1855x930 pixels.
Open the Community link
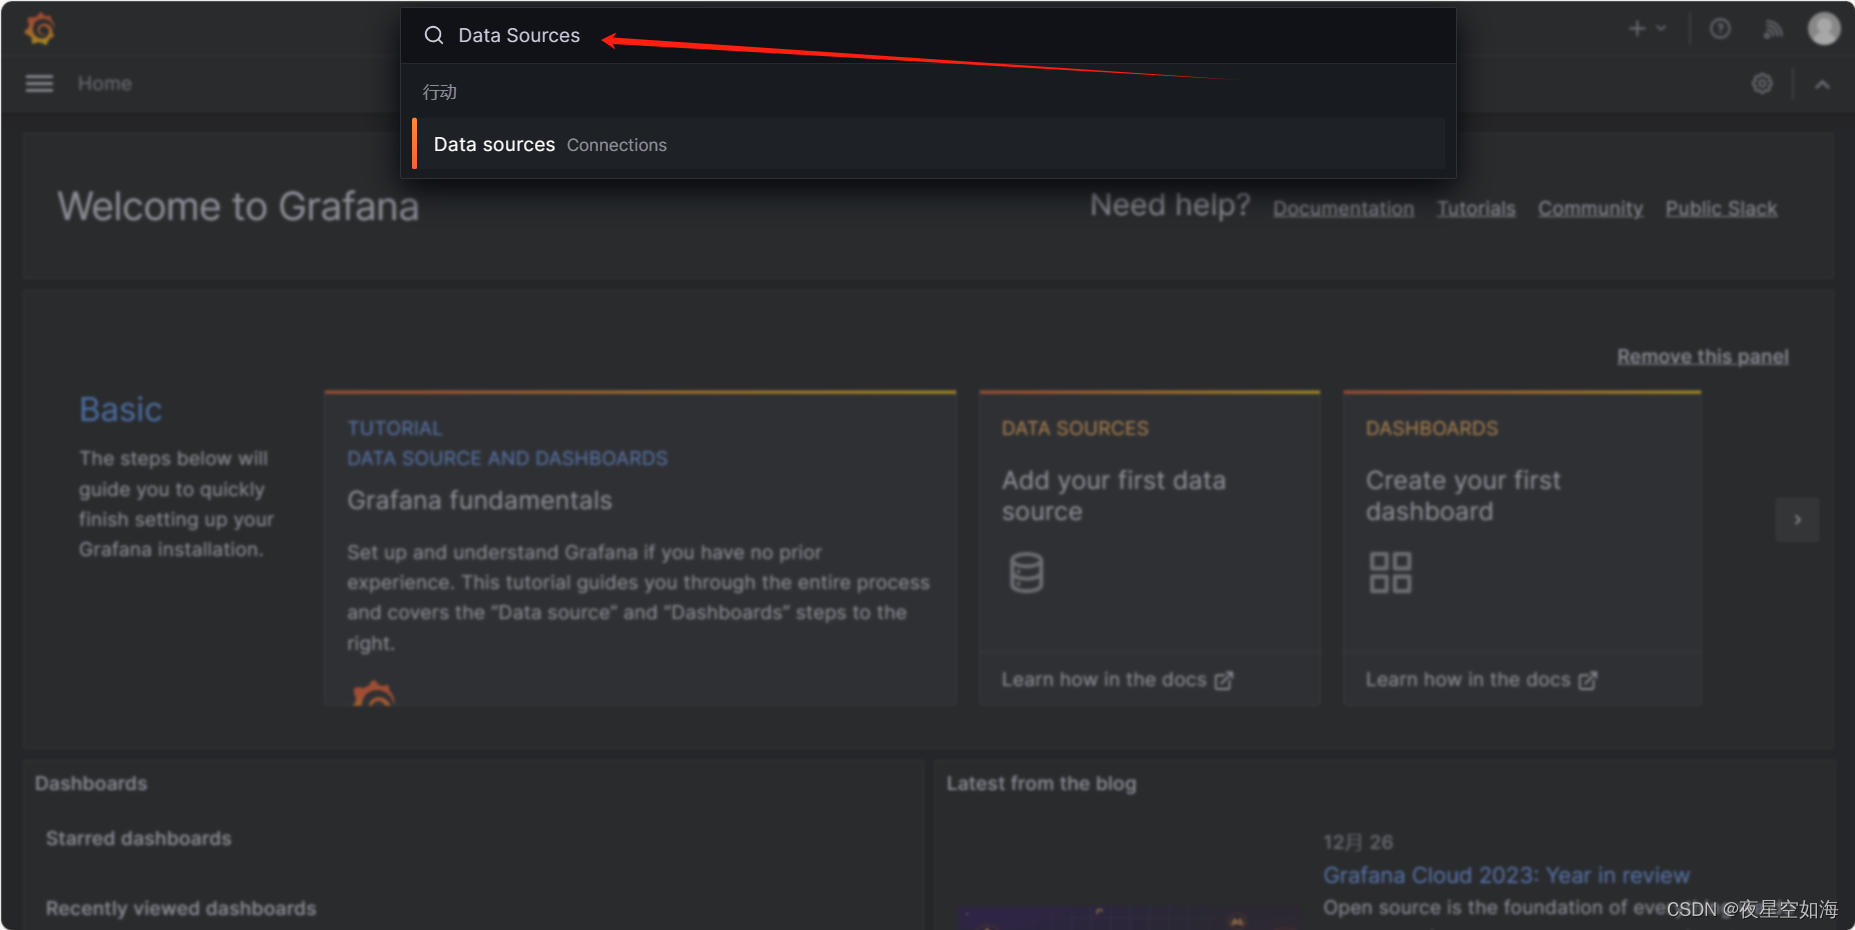(x=1590, y=209)
